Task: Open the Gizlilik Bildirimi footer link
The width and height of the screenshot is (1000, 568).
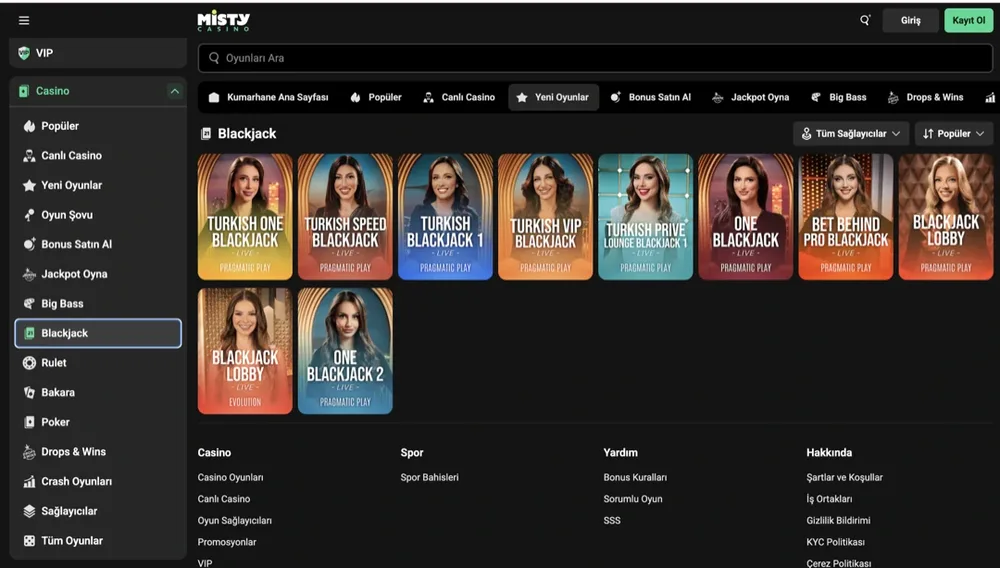Action: pos(838,521)
